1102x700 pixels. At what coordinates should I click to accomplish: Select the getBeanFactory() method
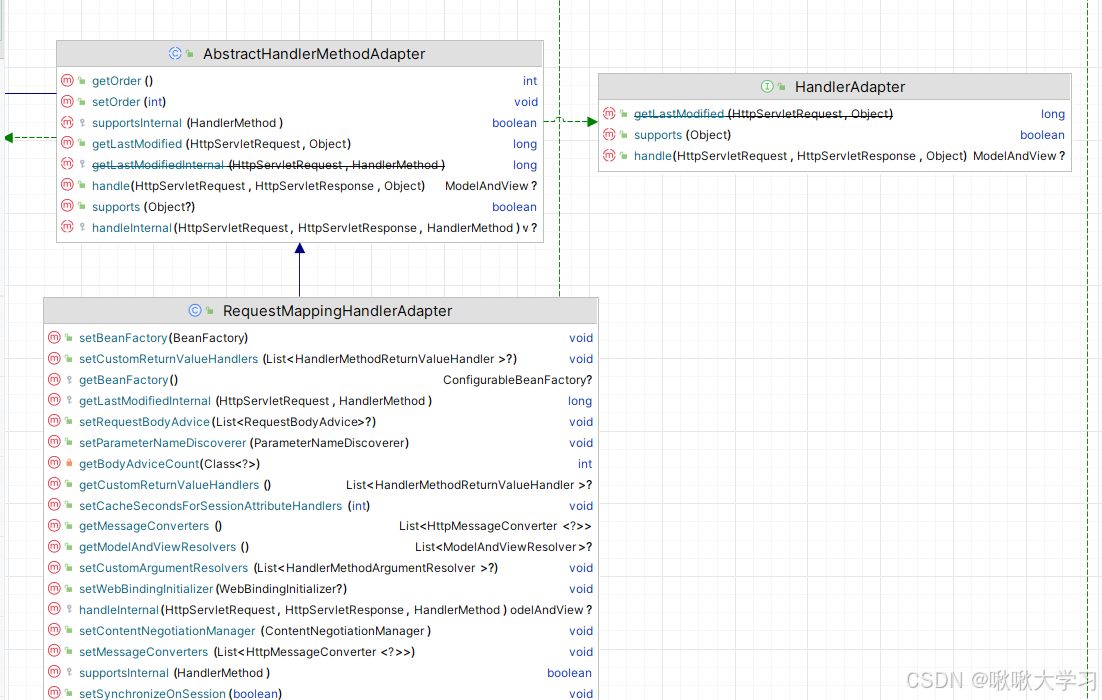(x=129, y=380)
